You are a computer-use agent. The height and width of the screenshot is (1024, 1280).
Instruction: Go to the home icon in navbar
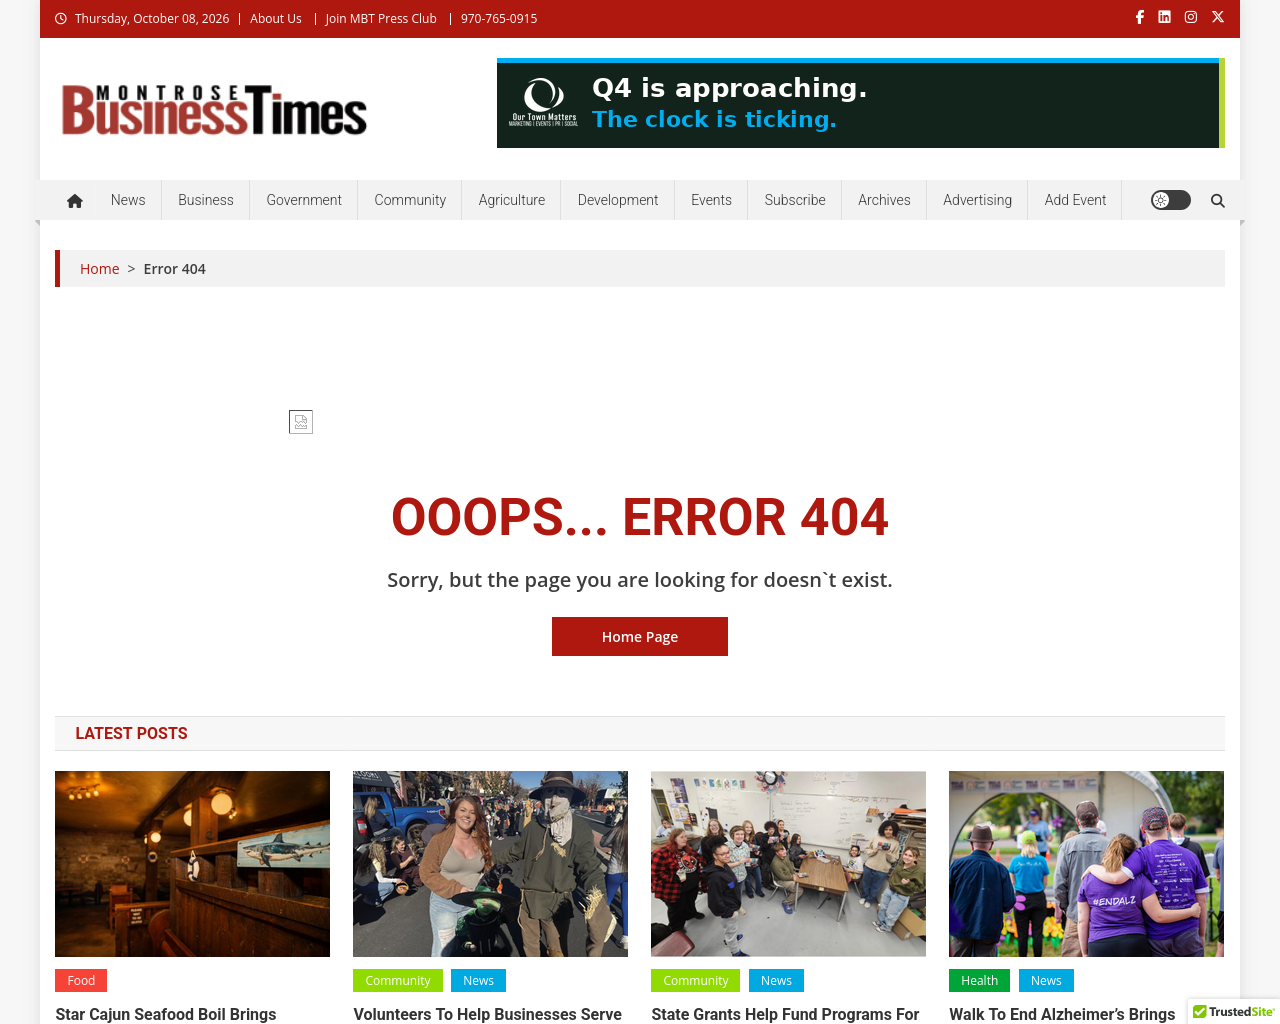click(x=75, y=200)
